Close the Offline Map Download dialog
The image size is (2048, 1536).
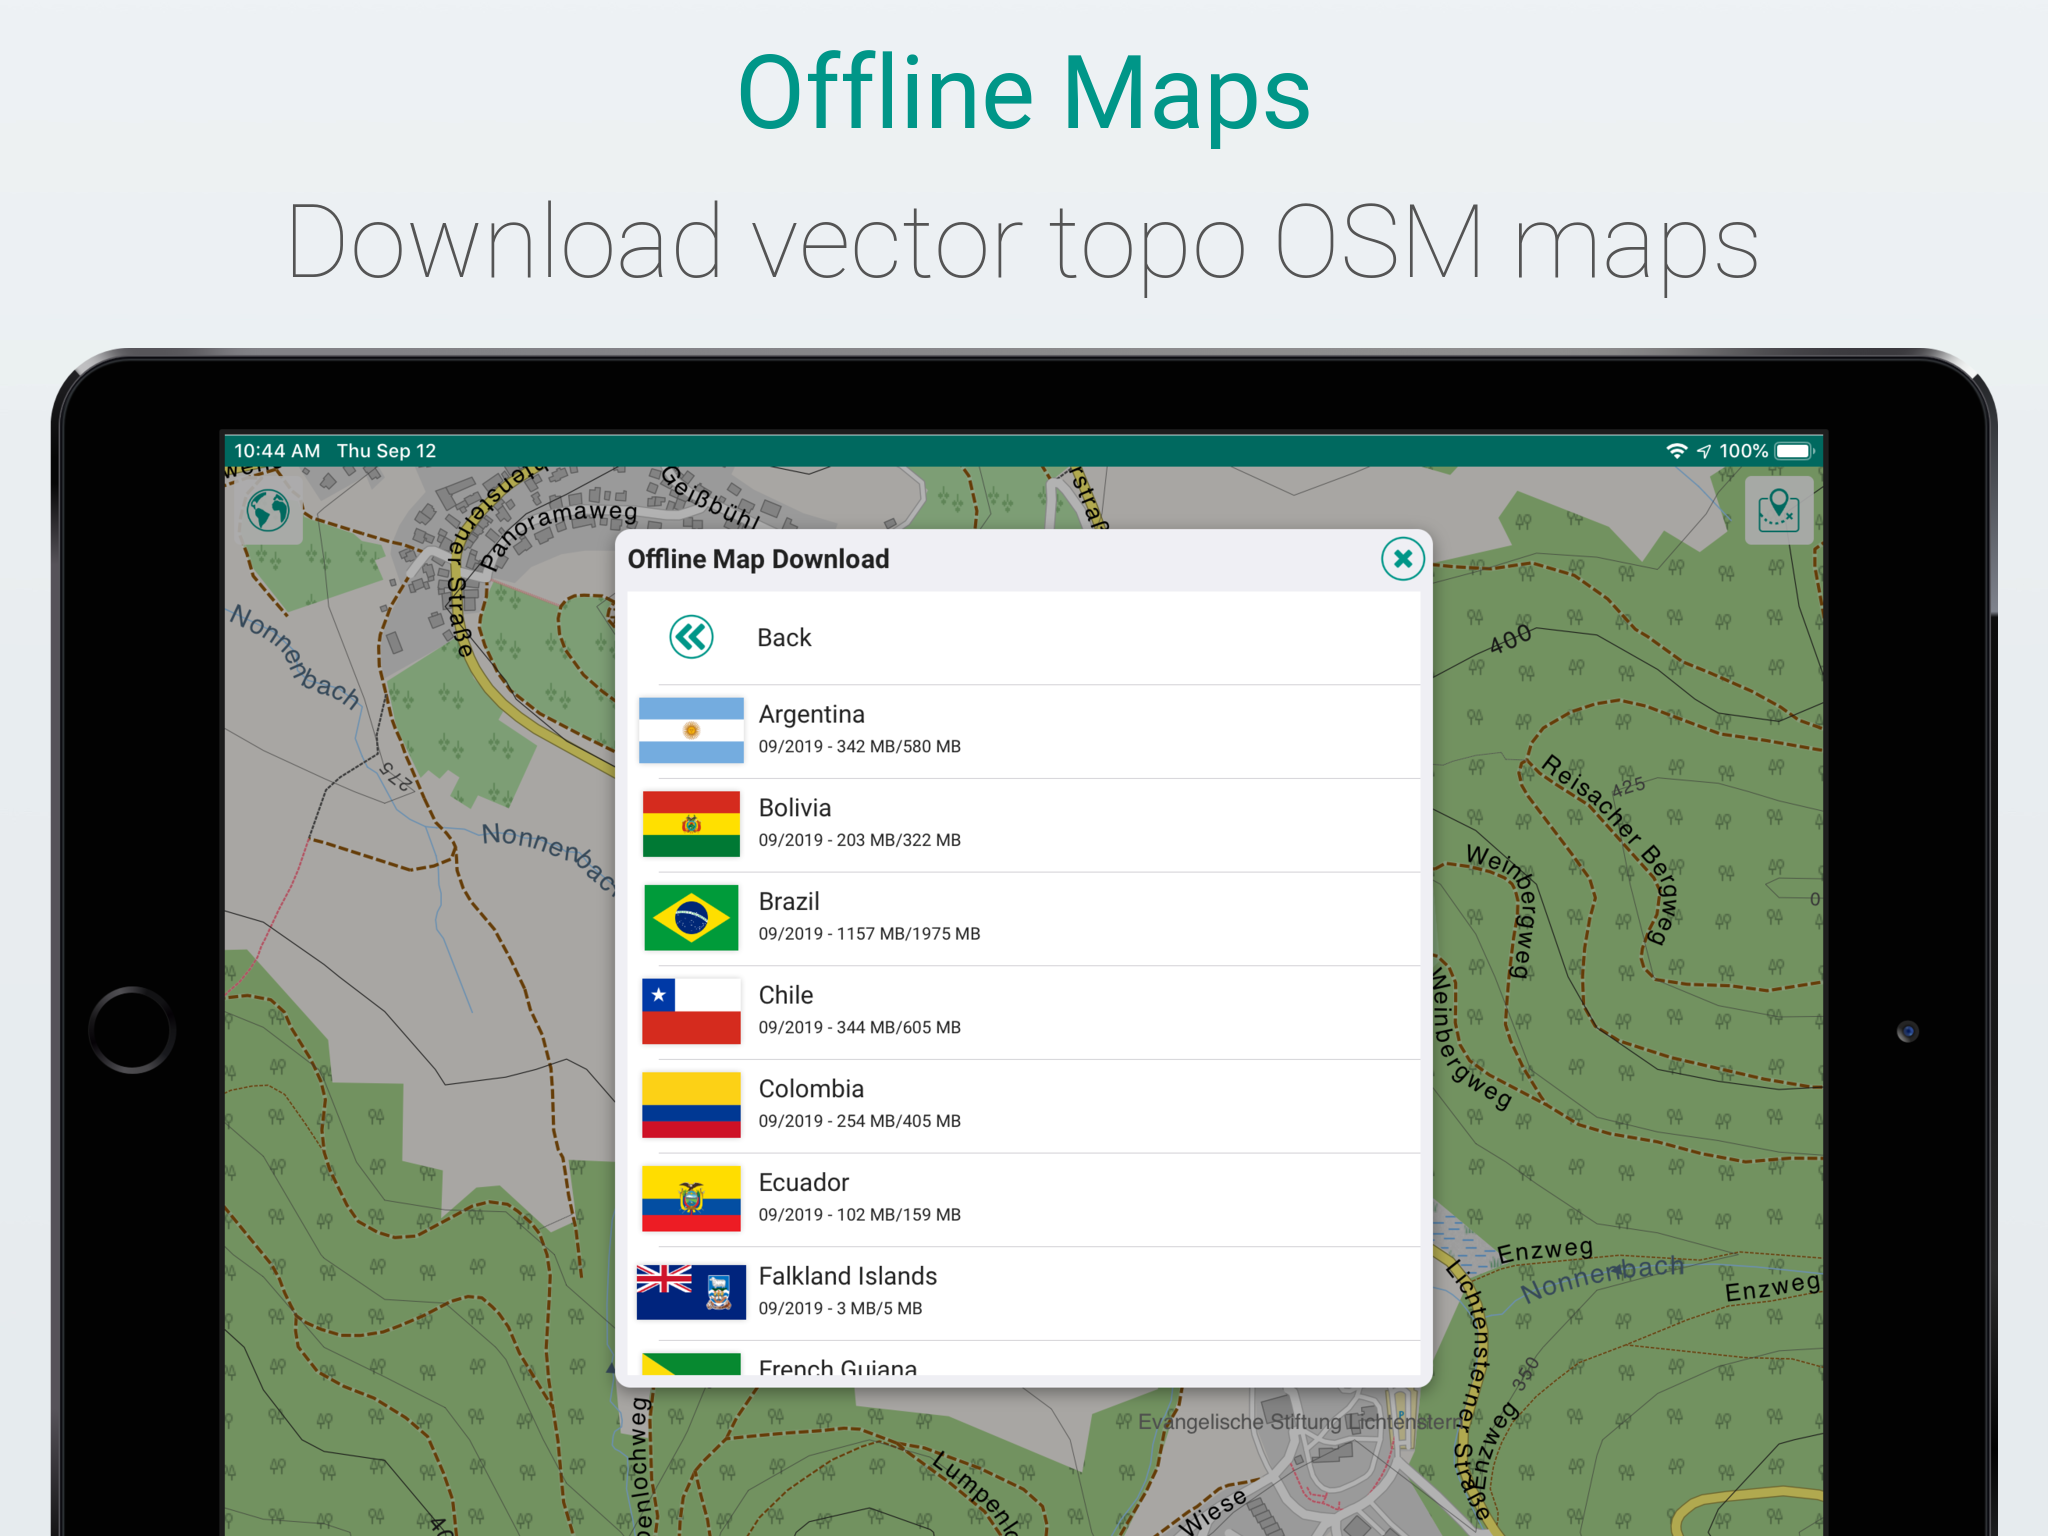click(1402, 558)
